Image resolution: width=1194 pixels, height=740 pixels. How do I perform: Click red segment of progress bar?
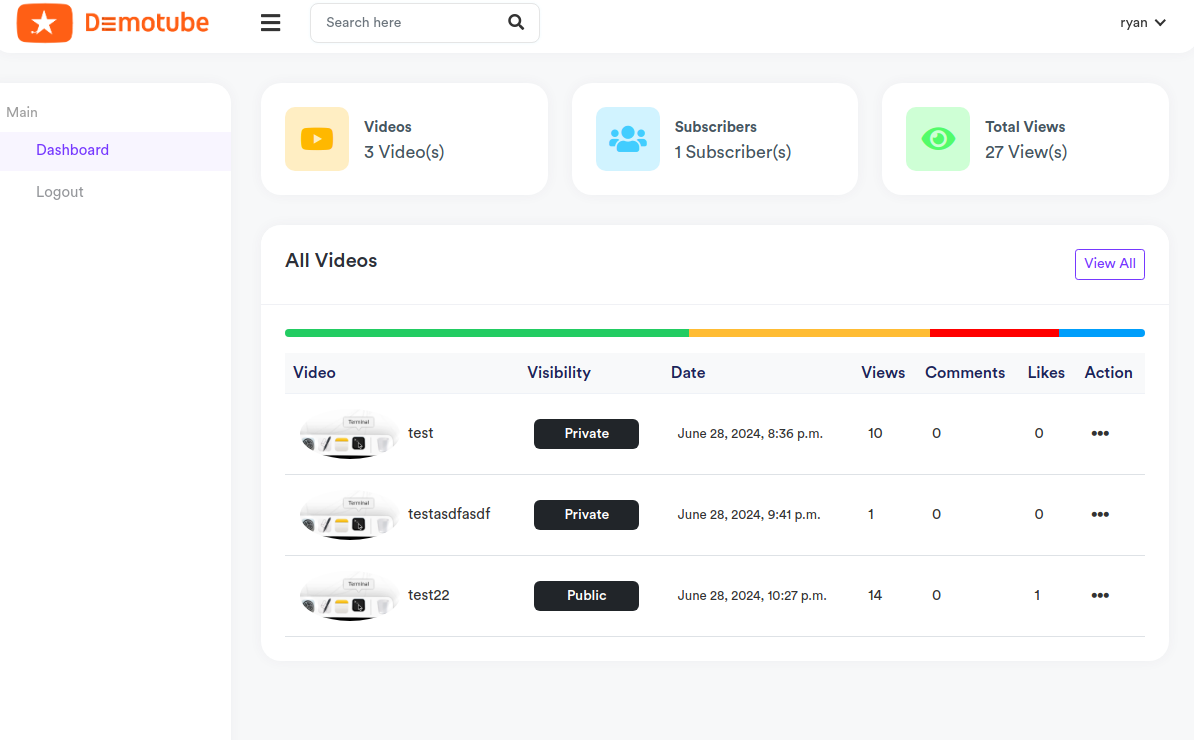tap(994, 333)
